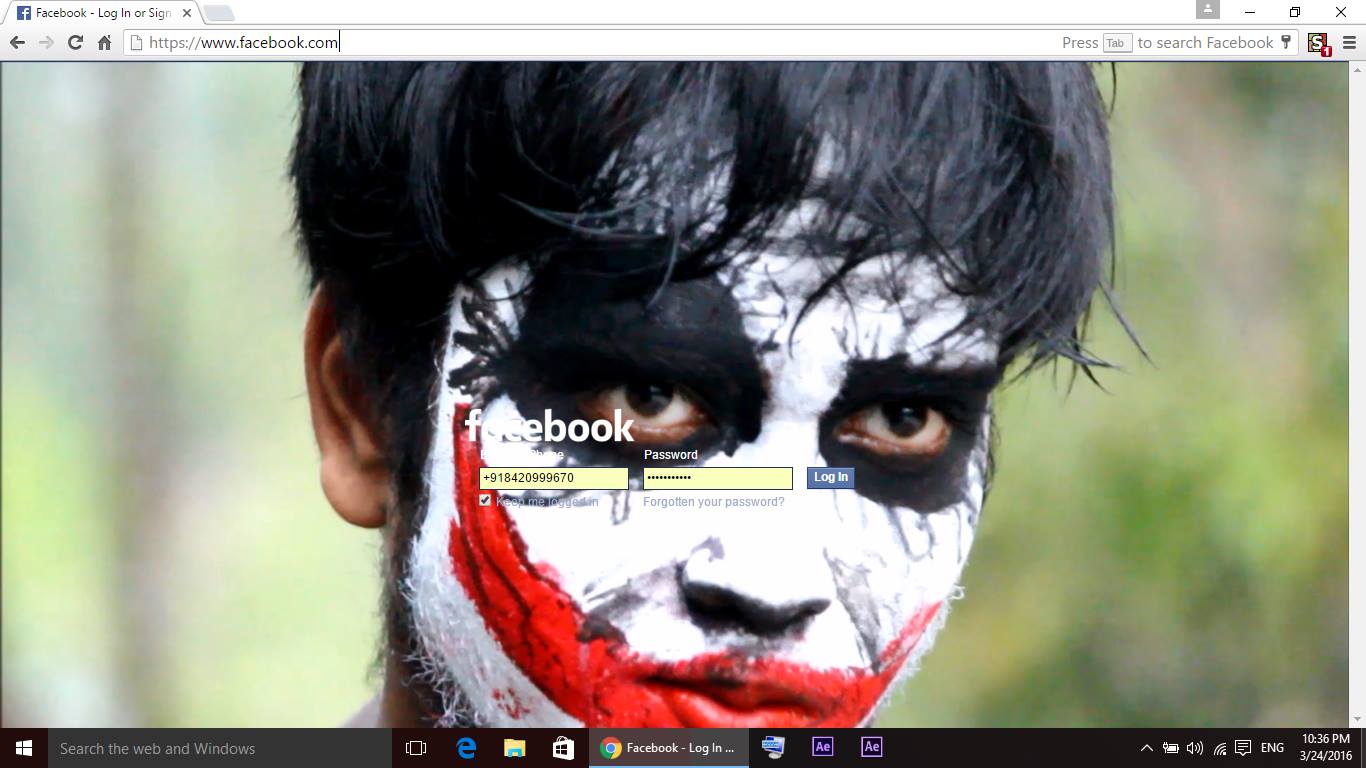Viewport: 1366px width, 768px height.
Task: Open File Explorer from taskbar
Action: pyautogui.click(x=514, y=748)
